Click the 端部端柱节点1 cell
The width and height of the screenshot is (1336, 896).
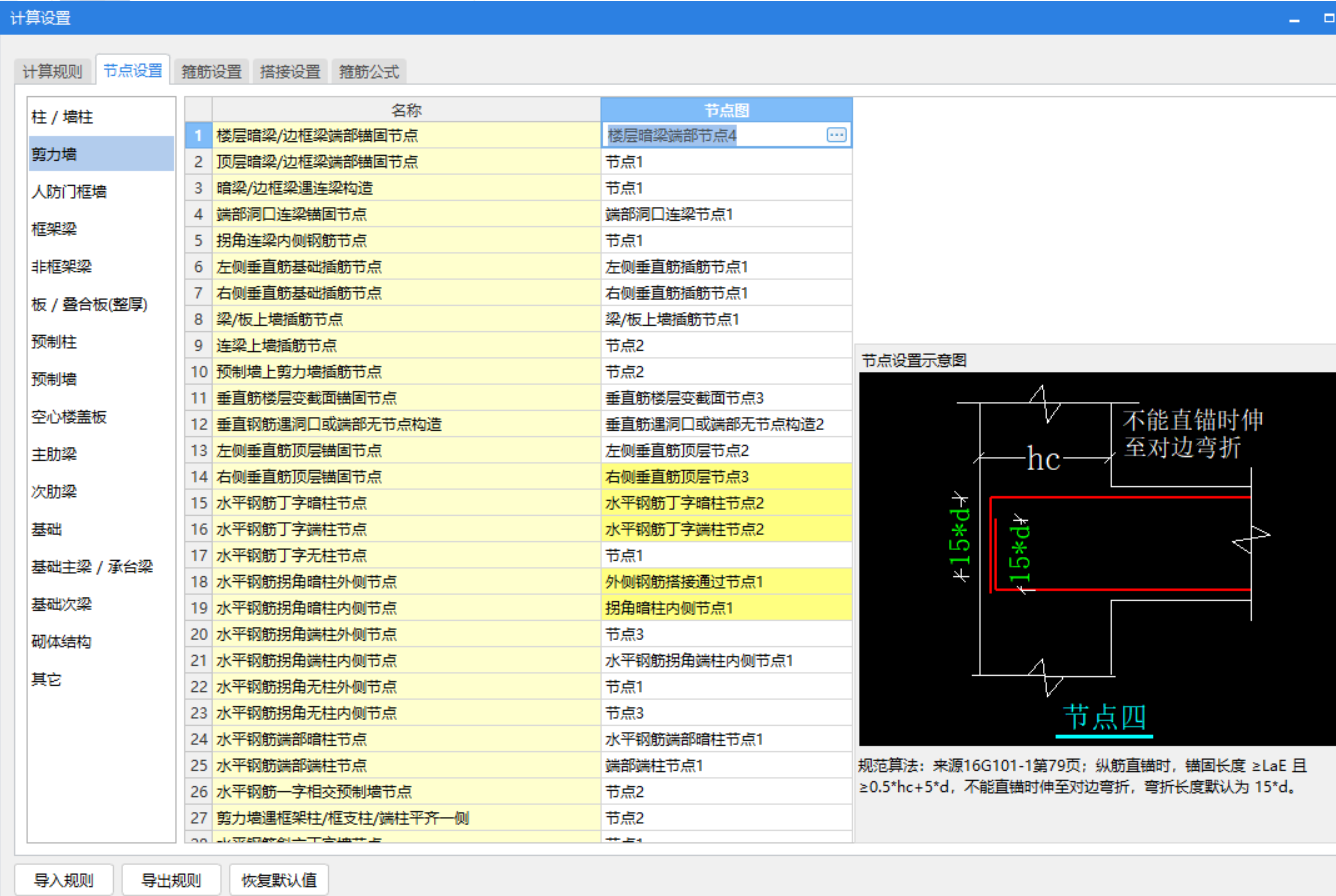[x=727, y=766]
